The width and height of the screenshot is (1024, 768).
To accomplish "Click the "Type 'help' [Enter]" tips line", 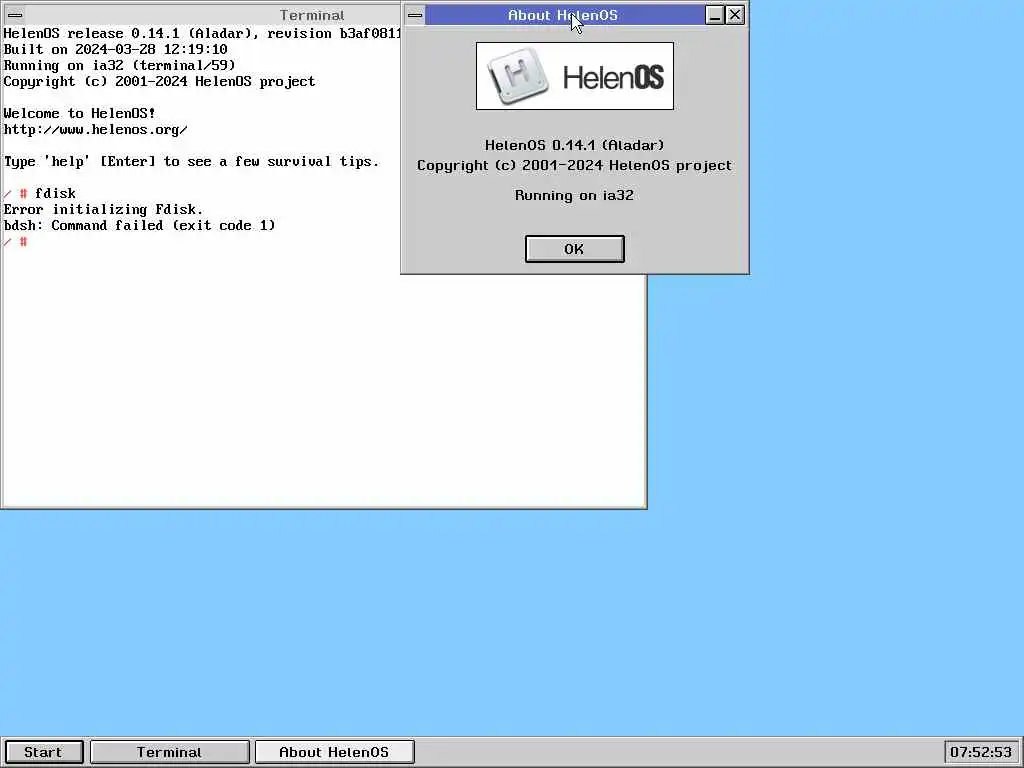I will (x=191, y=161).
